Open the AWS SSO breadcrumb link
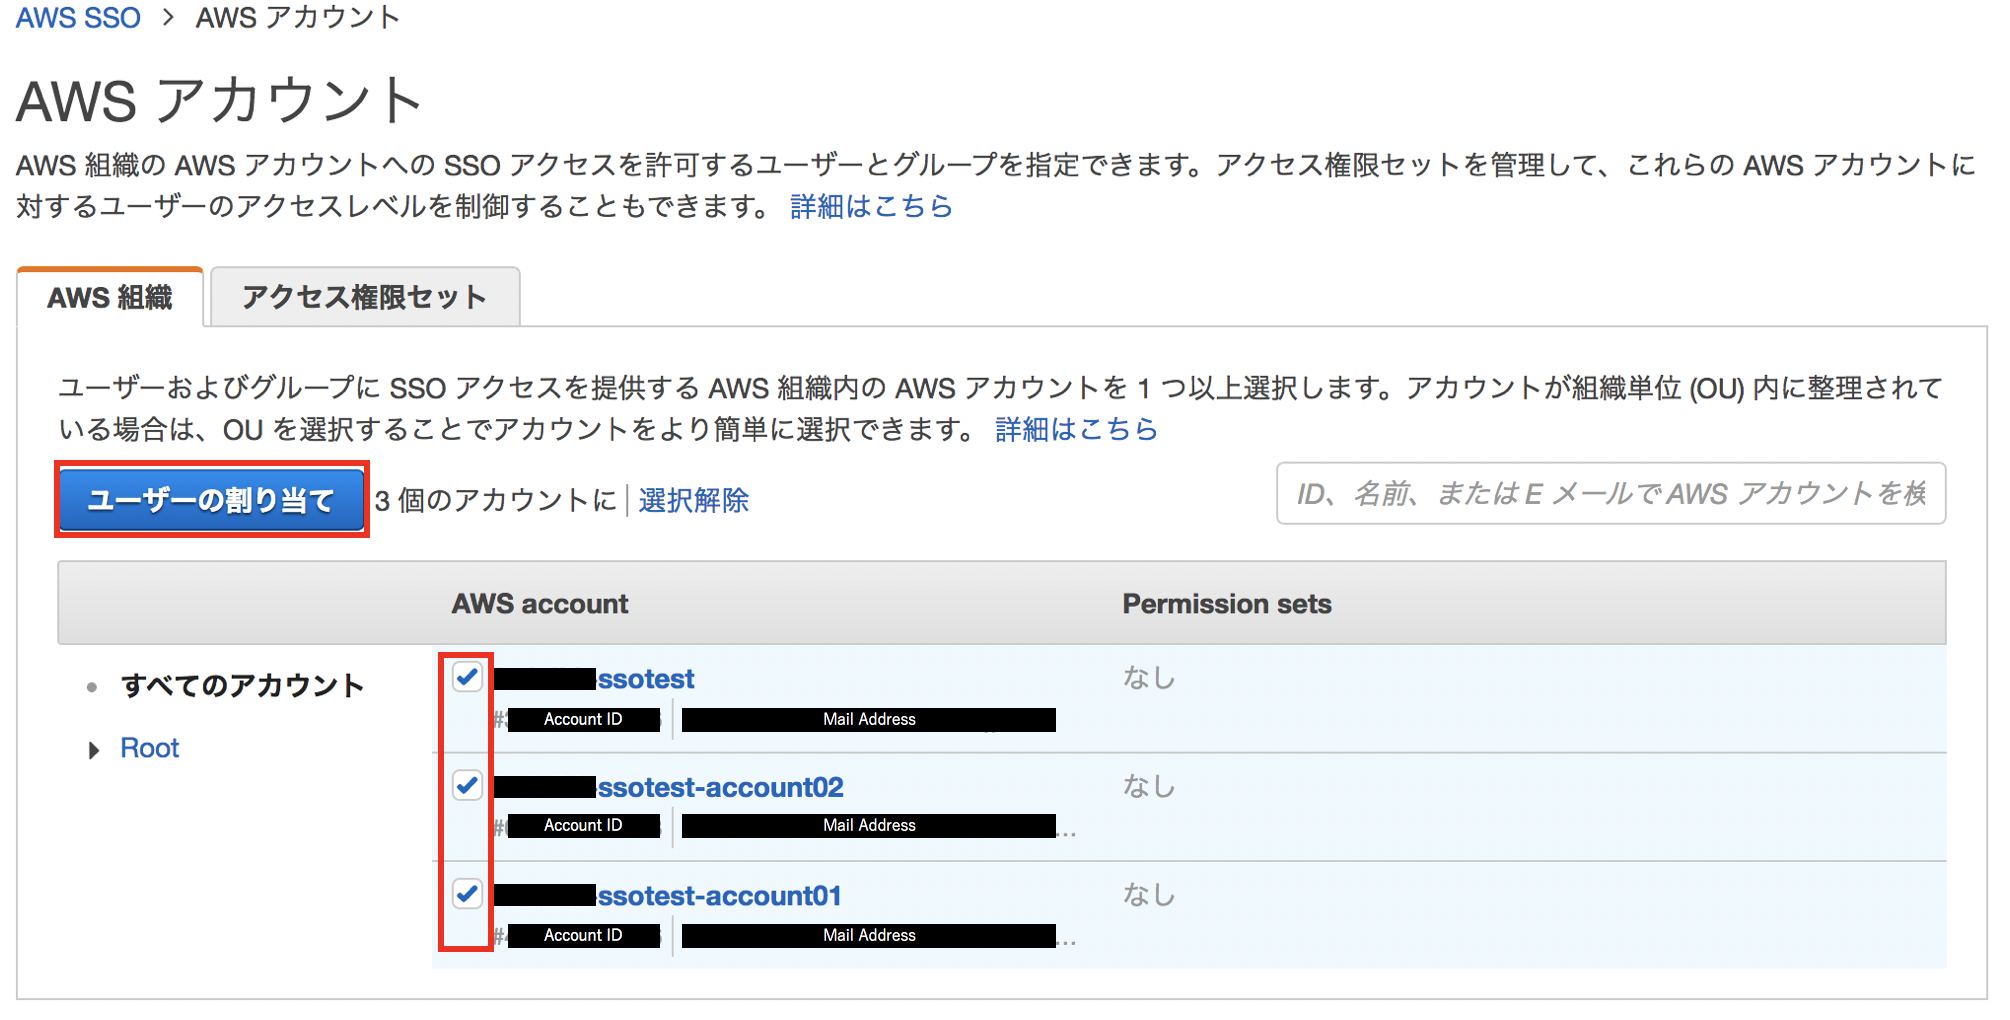 78,18
